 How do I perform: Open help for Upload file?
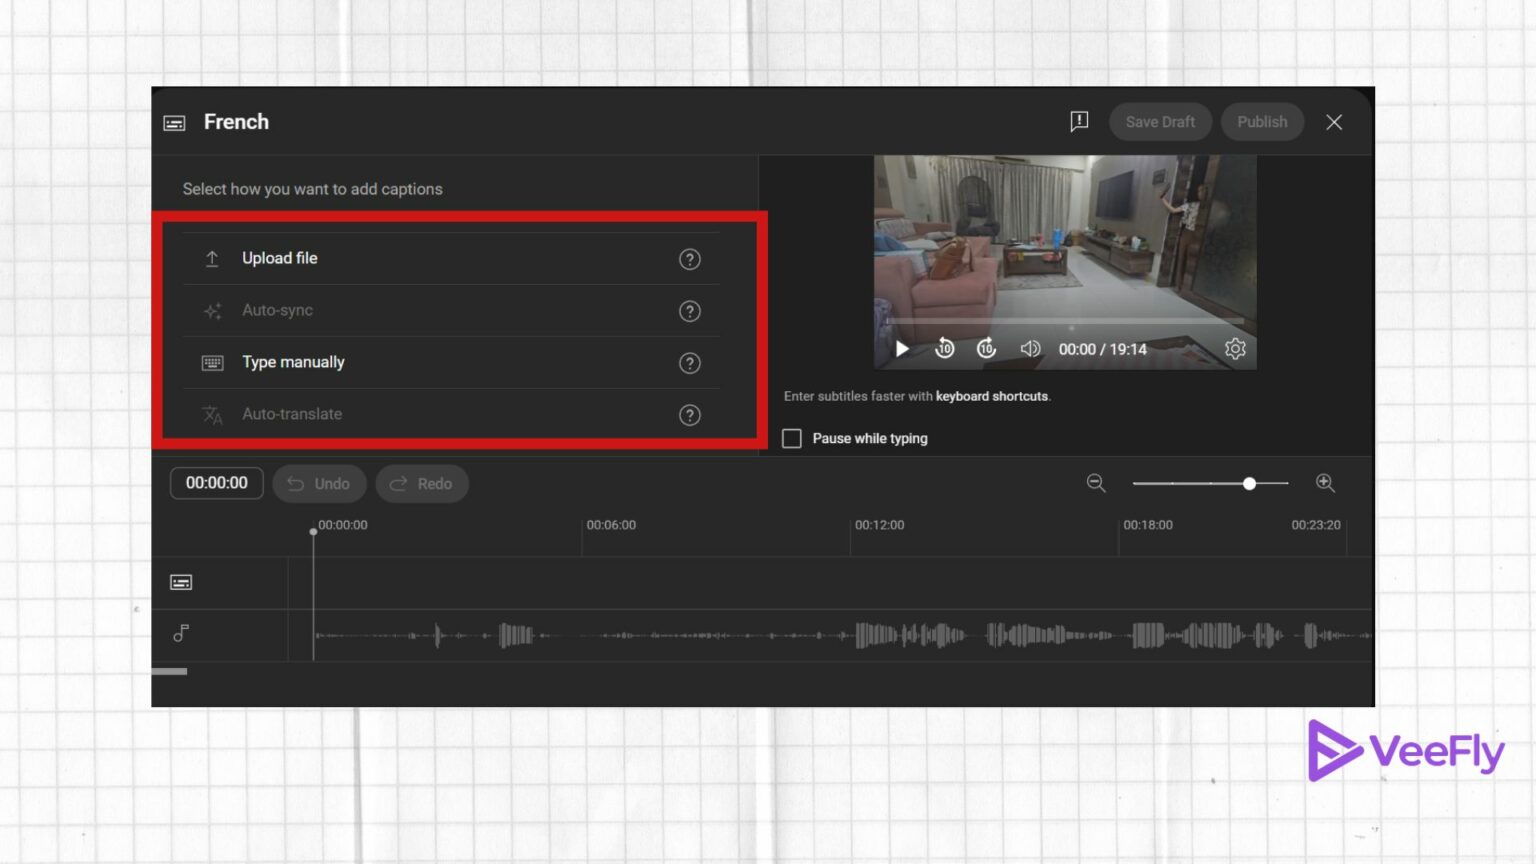pos(690,259)
